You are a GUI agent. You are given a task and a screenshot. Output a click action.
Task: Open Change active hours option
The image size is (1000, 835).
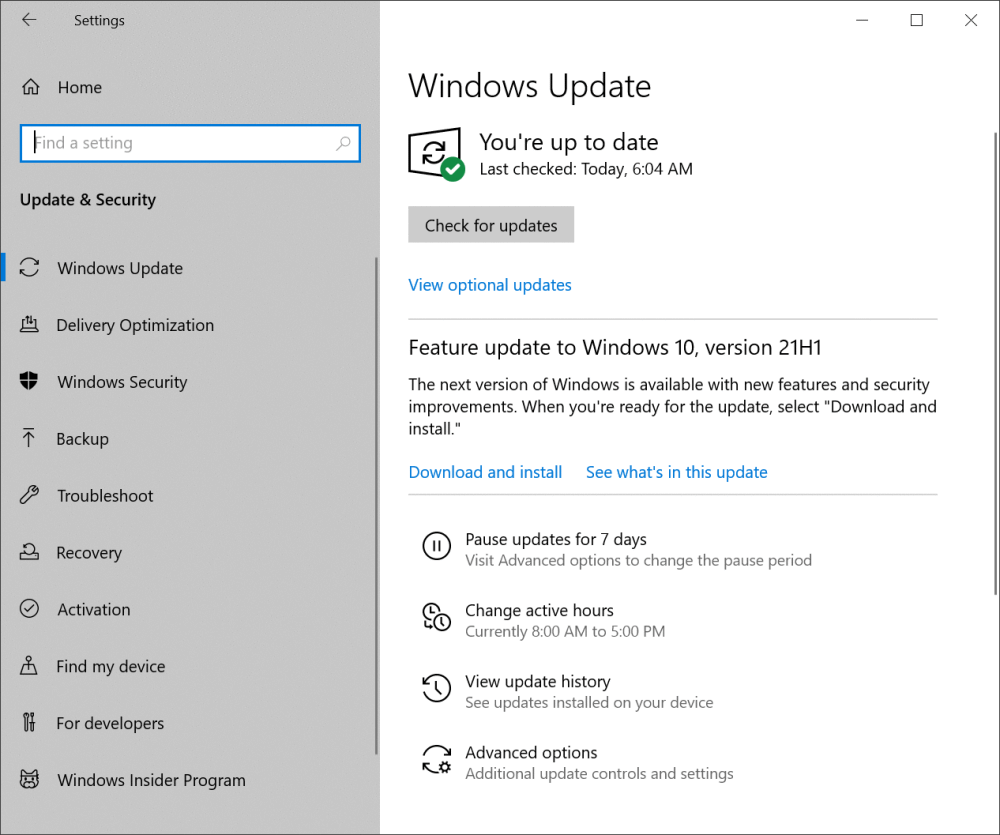pyautogui.click(x=539, y=610)
